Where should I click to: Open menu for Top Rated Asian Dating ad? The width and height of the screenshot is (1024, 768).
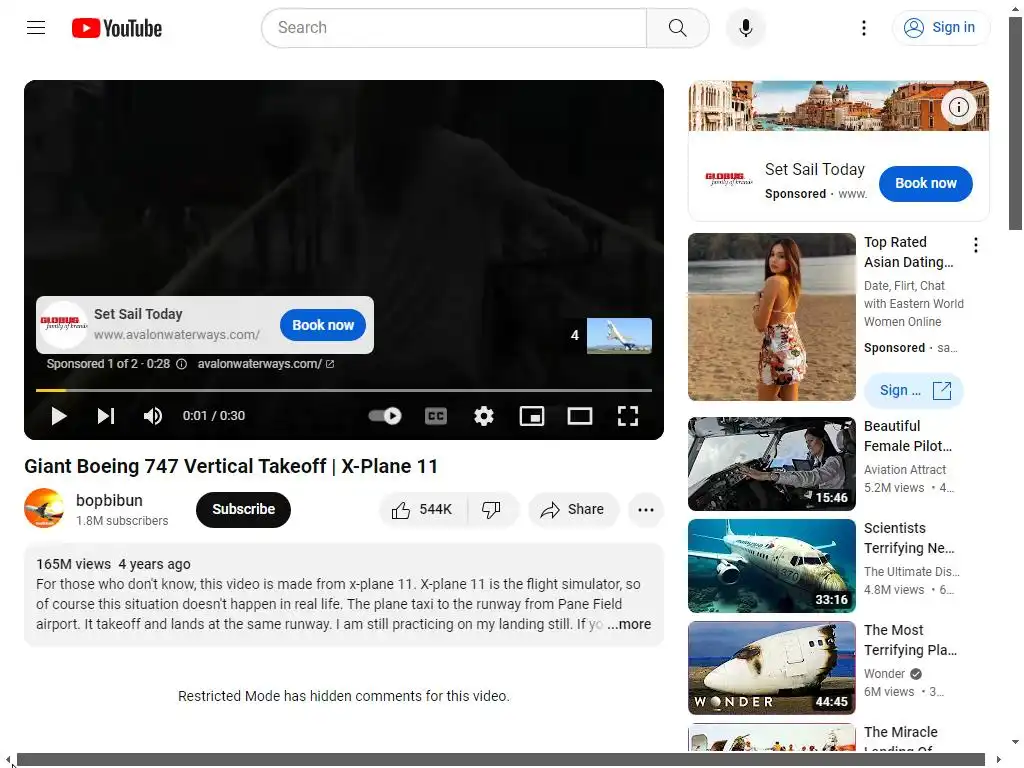coord(976,245)
